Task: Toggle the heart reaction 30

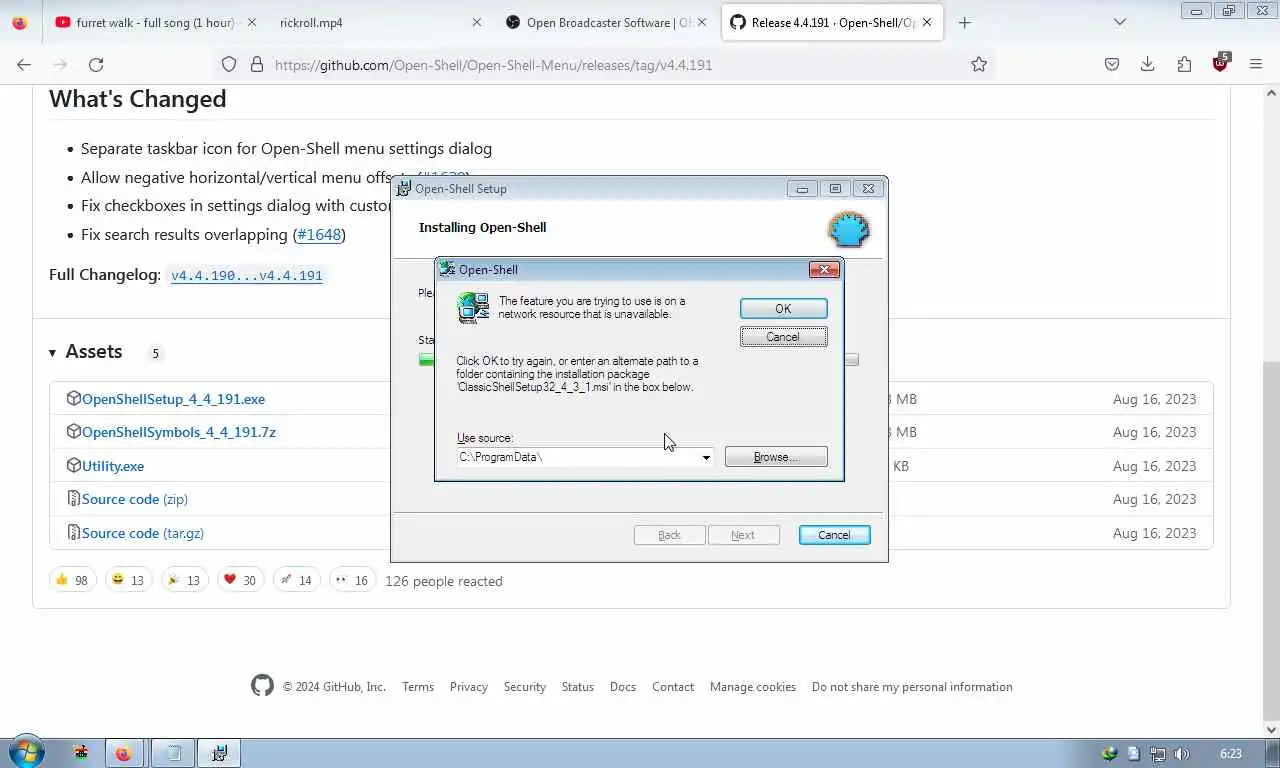Action: (x=240, y=580)
